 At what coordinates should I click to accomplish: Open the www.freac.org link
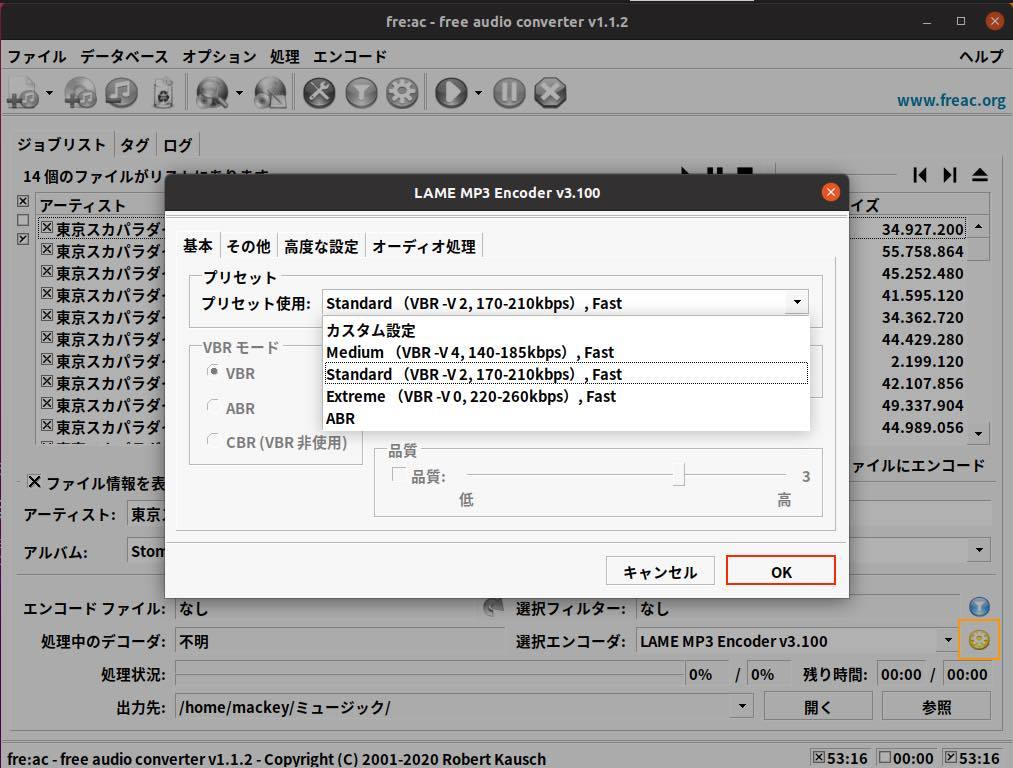click(x=951, y=100)
